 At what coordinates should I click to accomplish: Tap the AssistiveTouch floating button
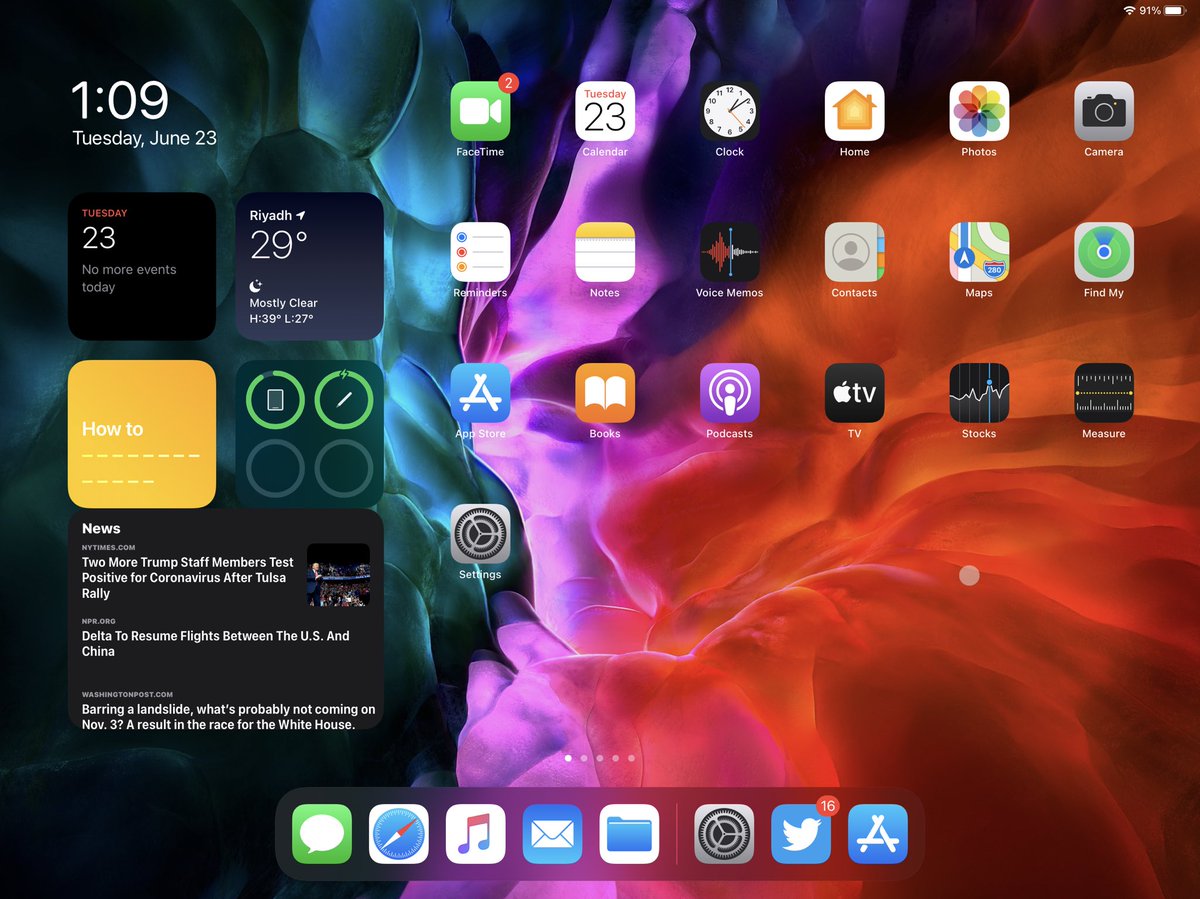pos(969,575)
